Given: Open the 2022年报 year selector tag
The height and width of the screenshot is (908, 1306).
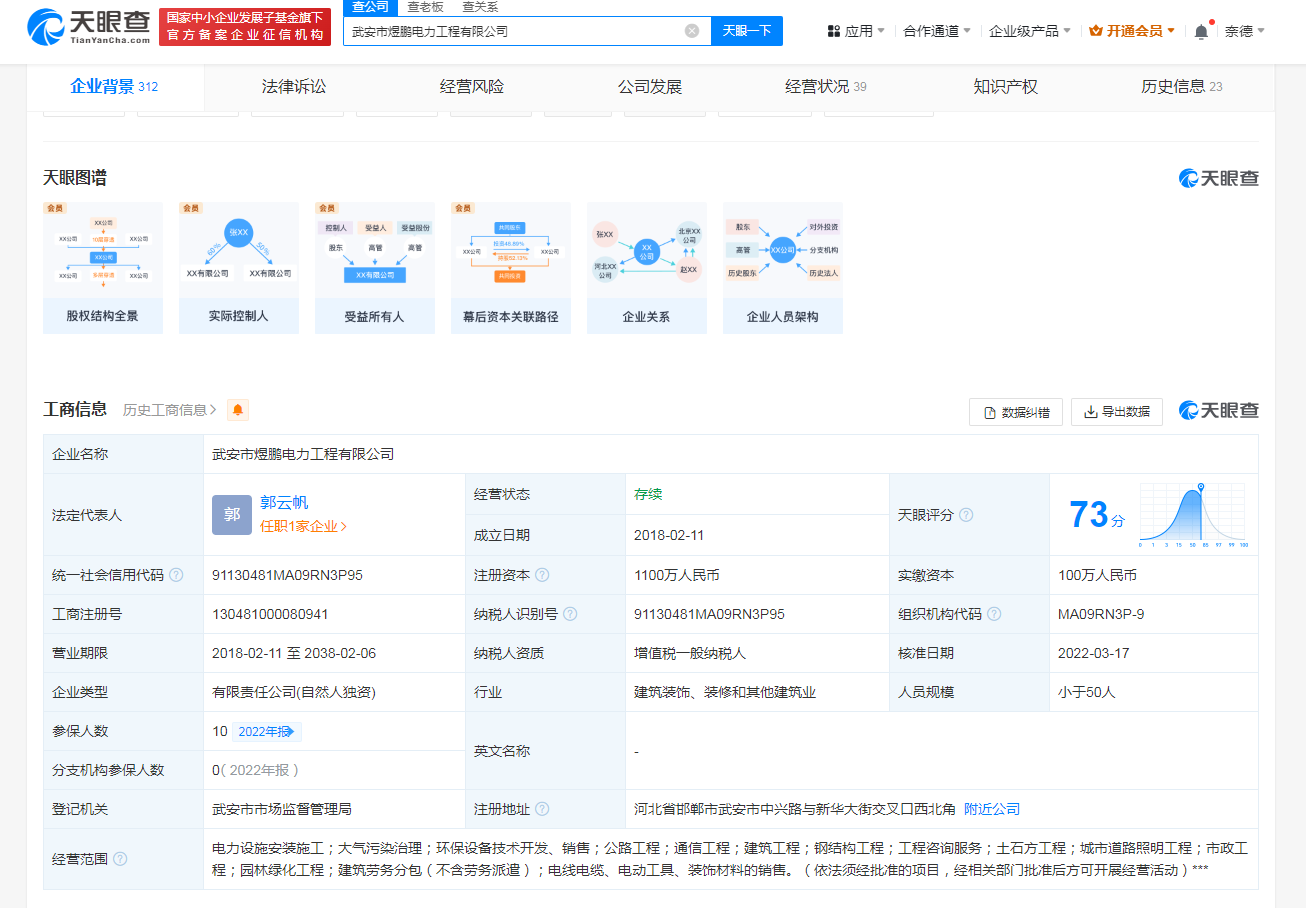Looking at the screenshot, I should coord(267,731).
